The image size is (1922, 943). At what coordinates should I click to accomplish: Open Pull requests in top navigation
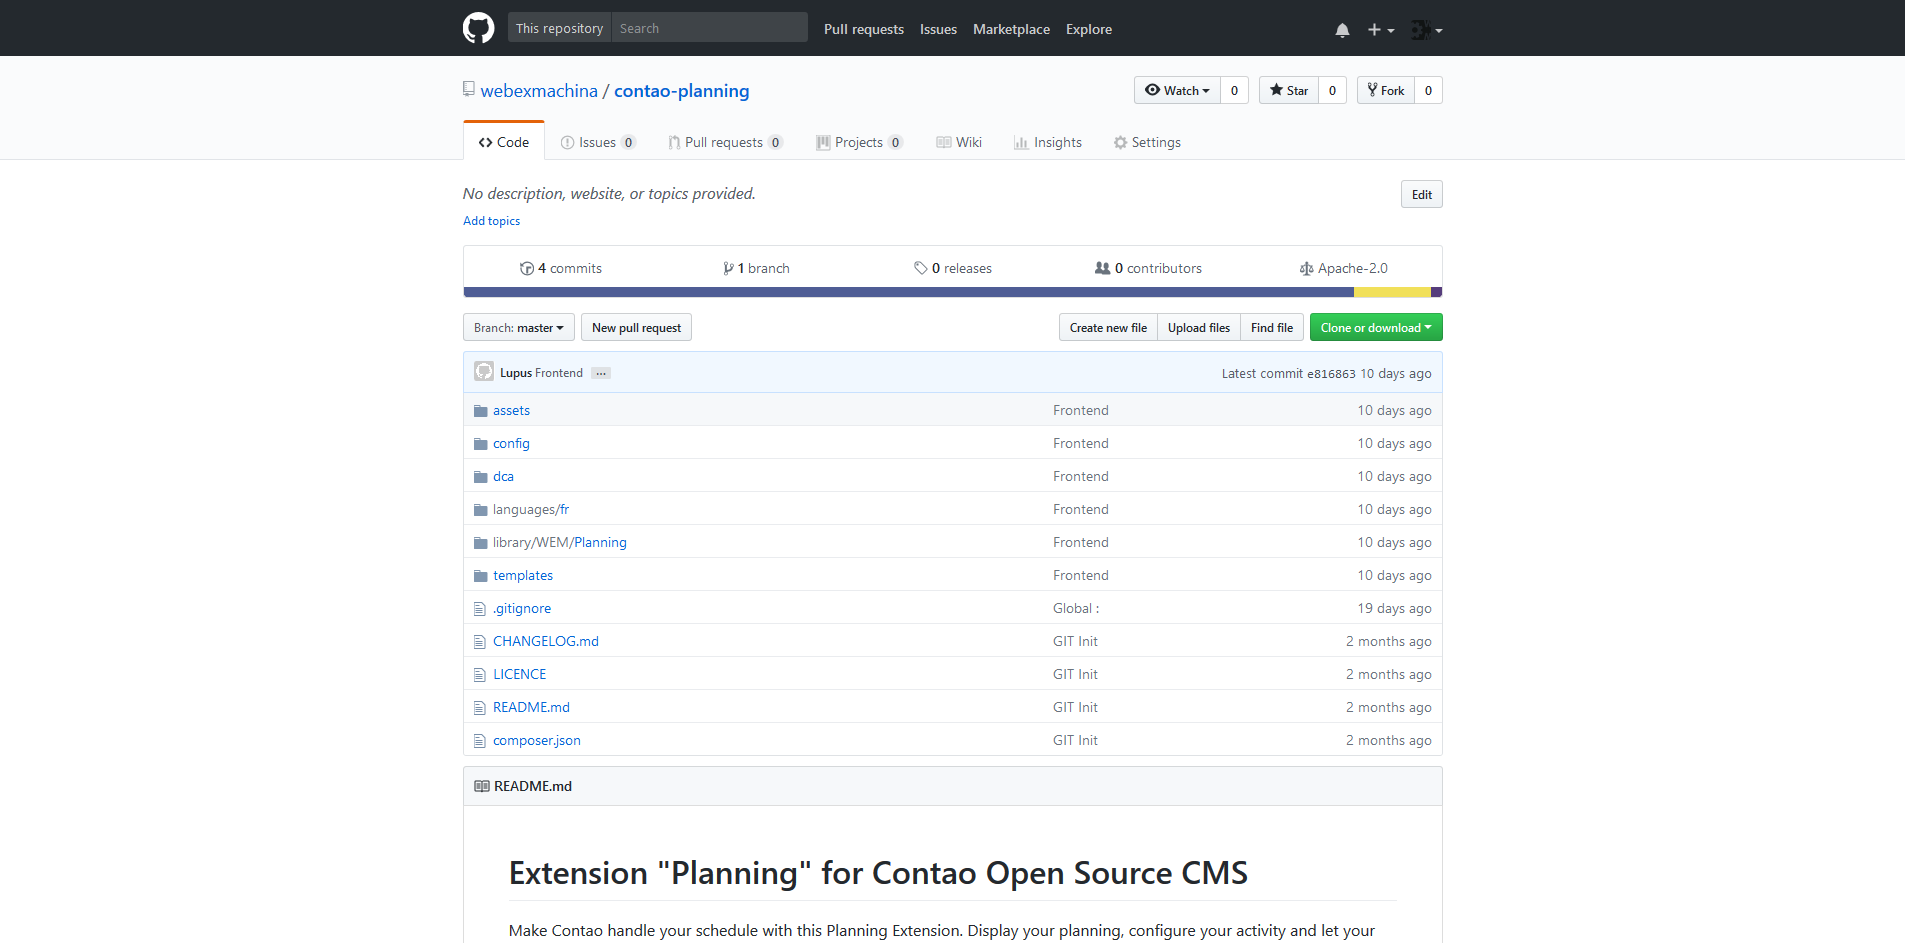(x=864, y=29)
